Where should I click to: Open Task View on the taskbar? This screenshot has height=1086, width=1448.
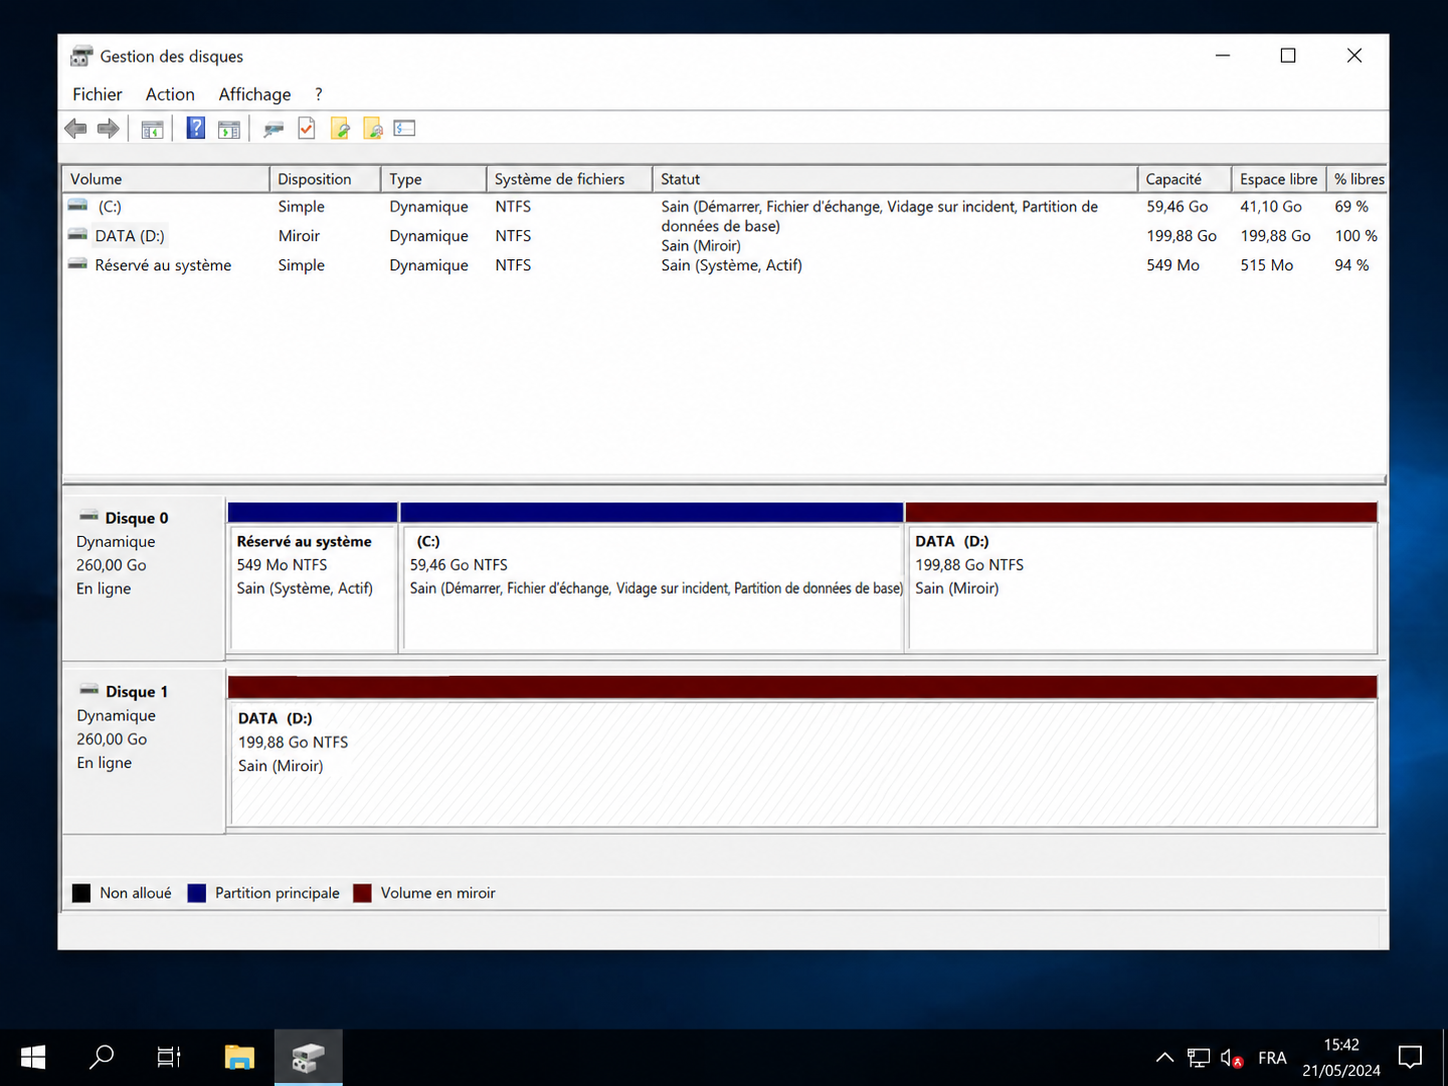[169, 1057]
